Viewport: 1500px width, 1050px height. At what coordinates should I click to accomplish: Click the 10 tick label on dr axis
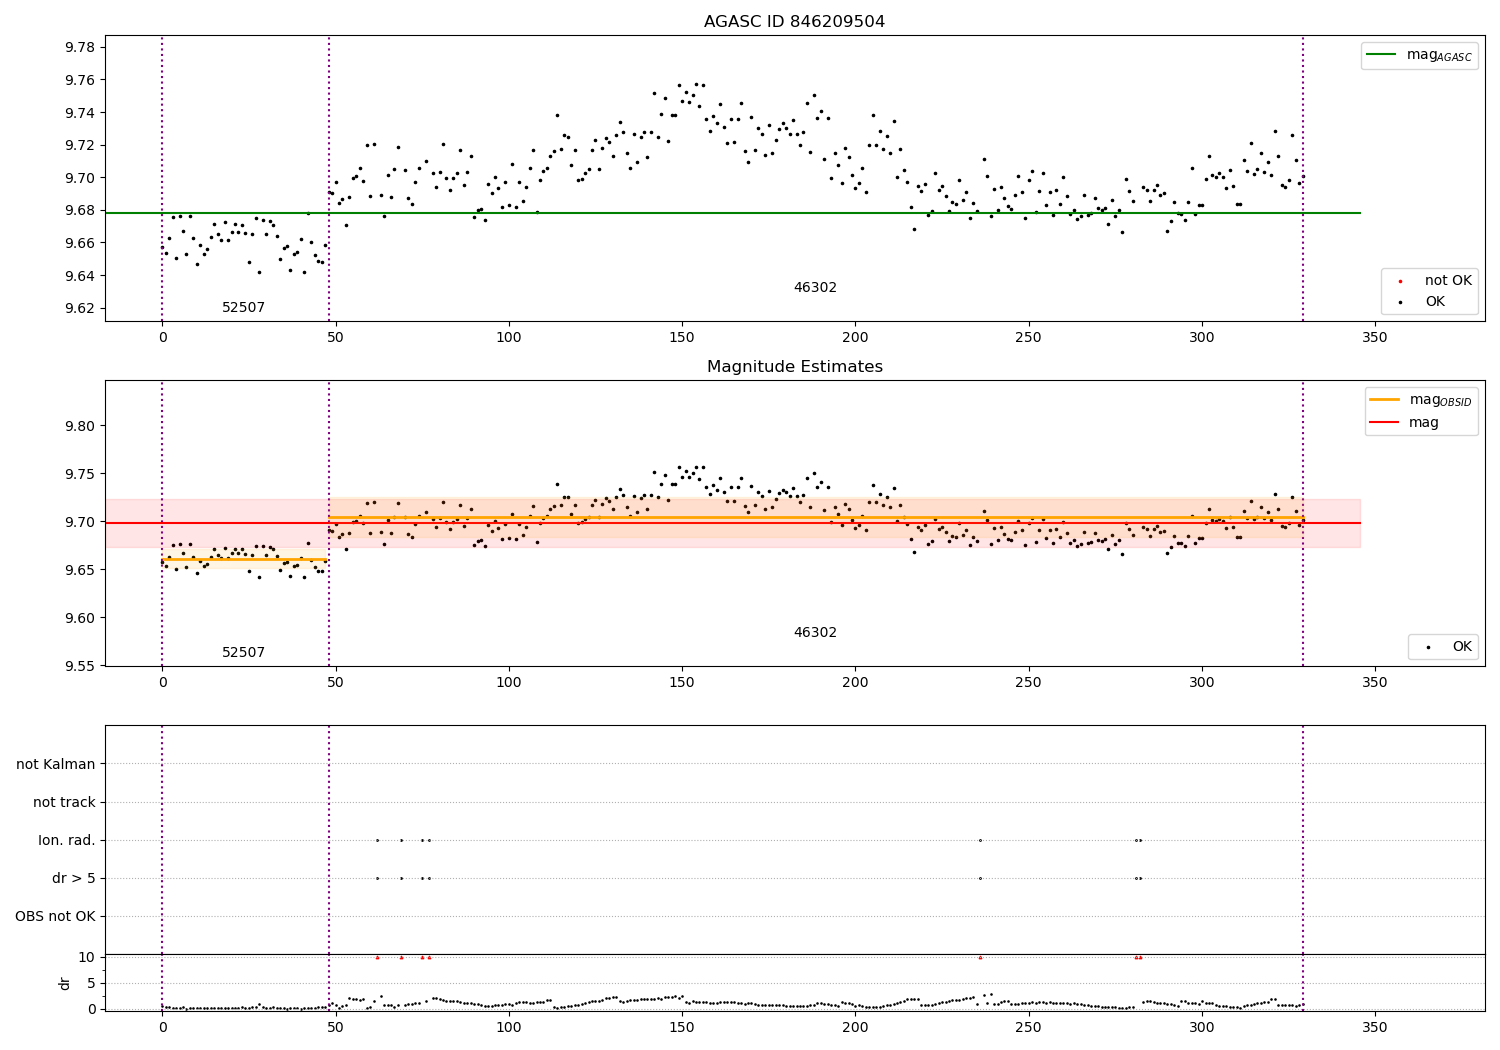click(x=87, y=957)
